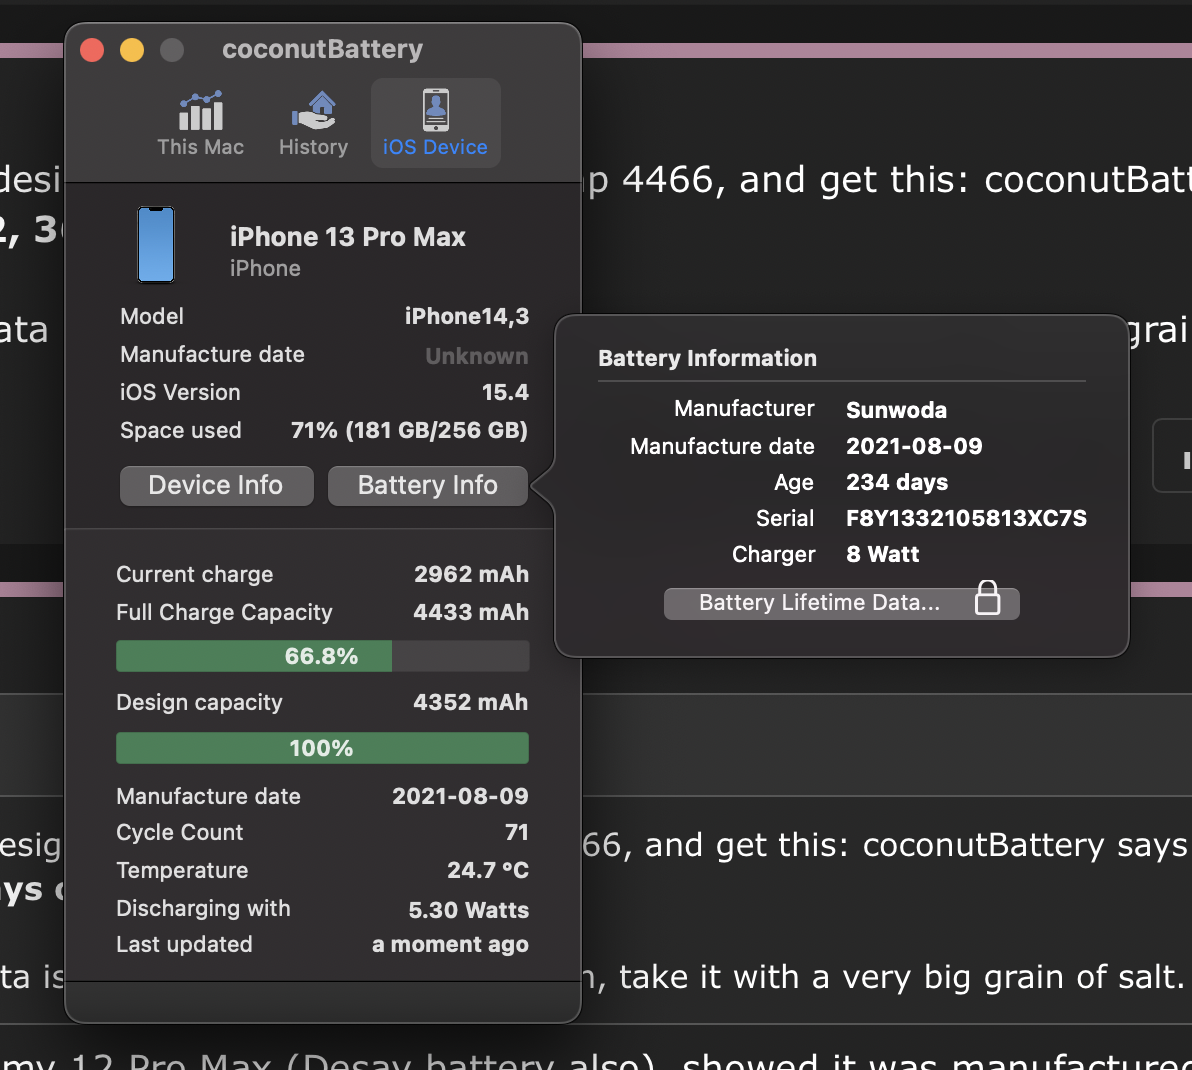Click the battery Age value 234 days

(897, 482)
